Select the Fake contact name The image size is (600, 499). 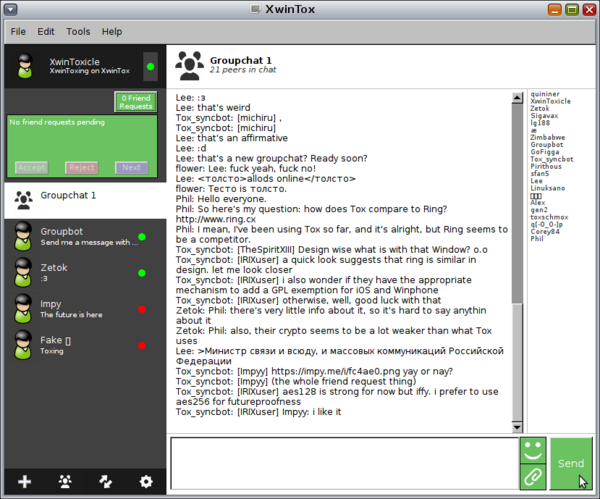click(55, 340)
